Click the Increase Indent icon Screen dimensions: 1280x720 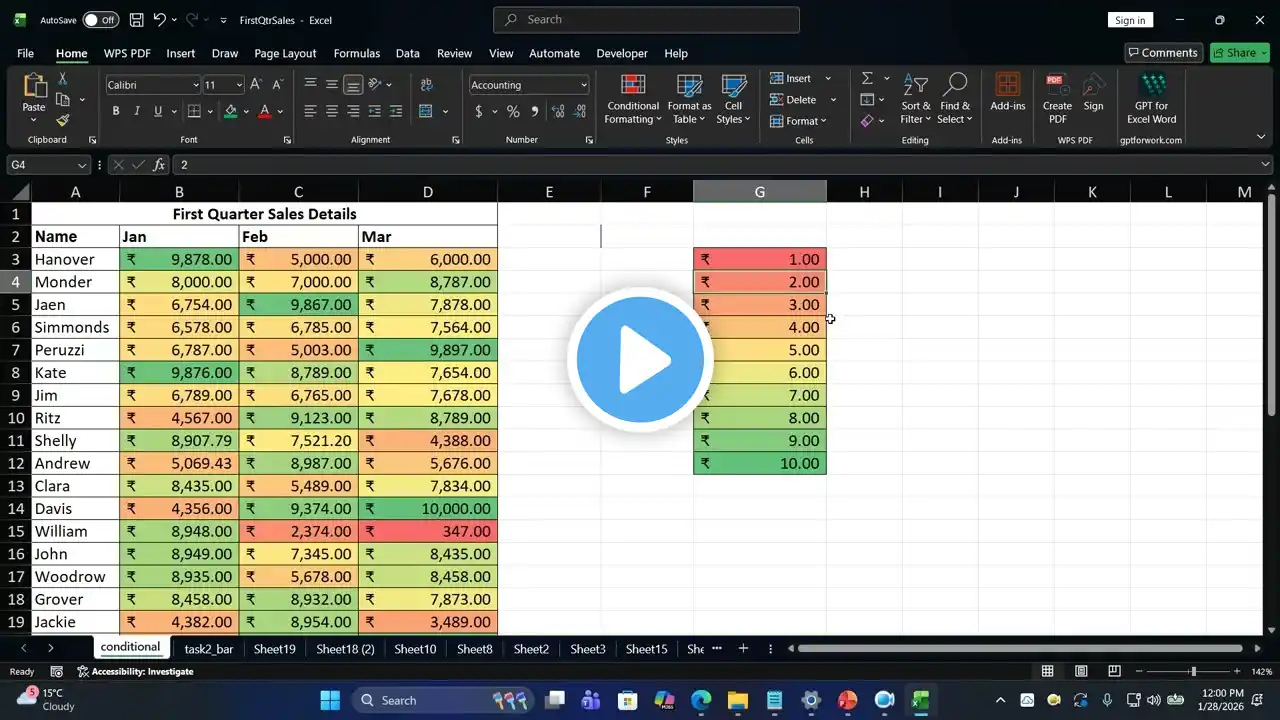pyautogui.click(x=396, y=111)
